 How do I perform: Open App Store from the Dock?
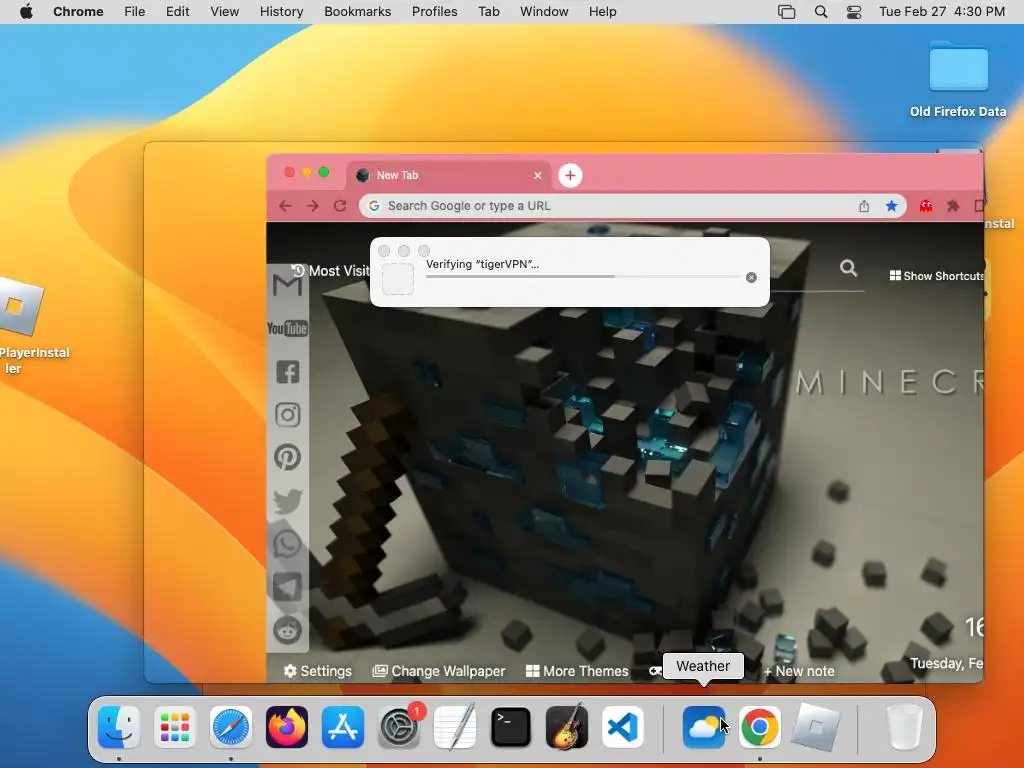(x=343, y=727)
